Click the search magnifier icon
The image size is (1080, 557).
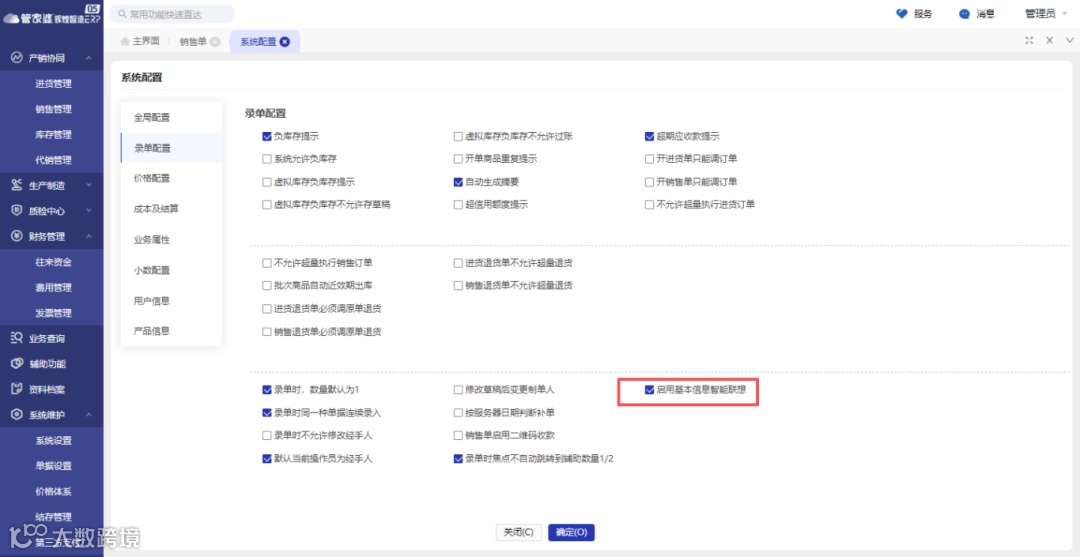click(x=122, y=14)
